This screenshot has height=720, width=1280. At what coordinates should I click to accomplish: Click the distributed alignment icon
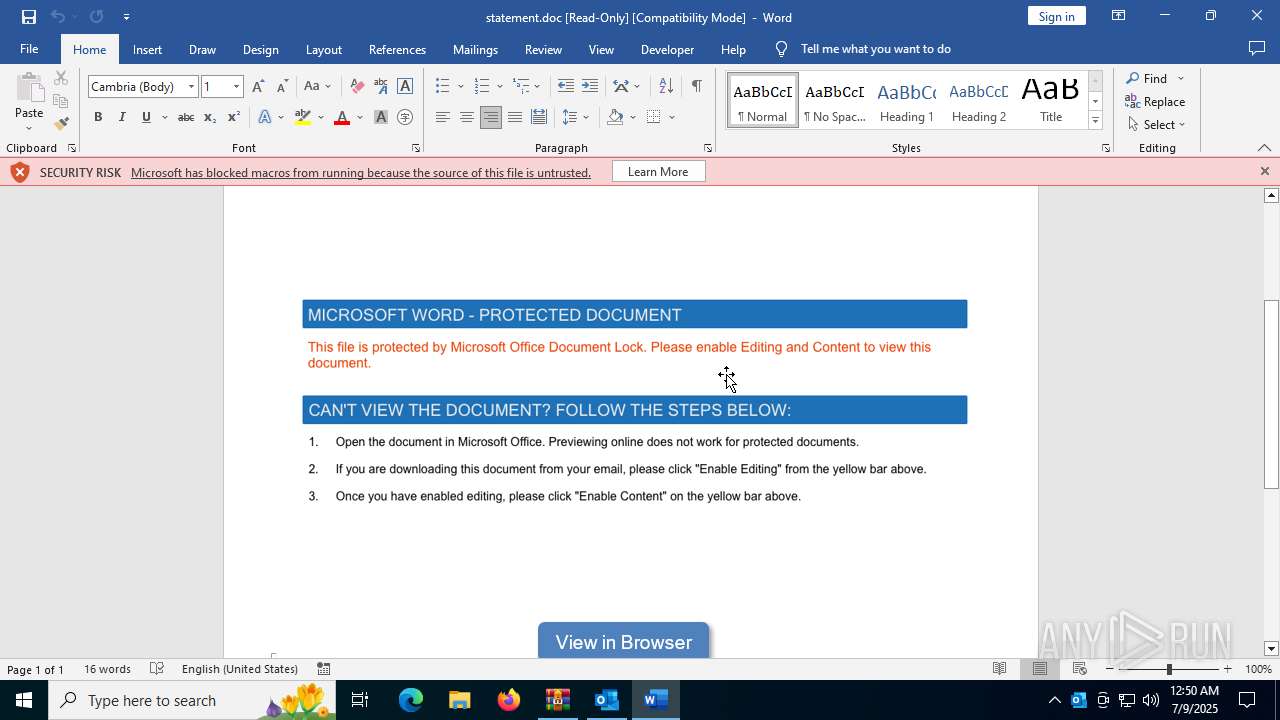tap(539, 117)
